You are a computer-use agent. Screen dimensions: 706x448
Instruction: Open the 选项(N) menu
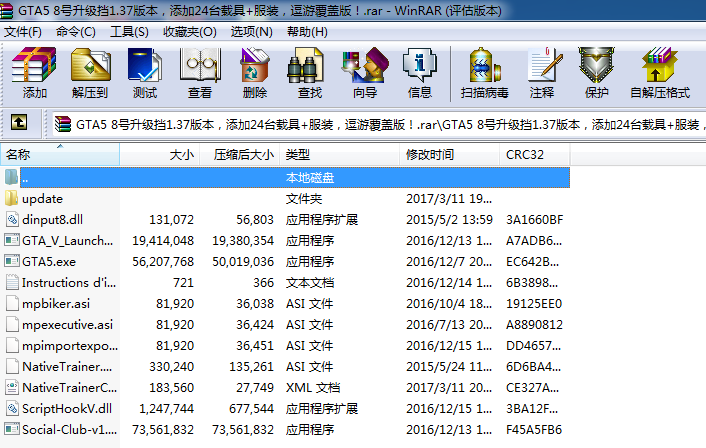(251, 32)
